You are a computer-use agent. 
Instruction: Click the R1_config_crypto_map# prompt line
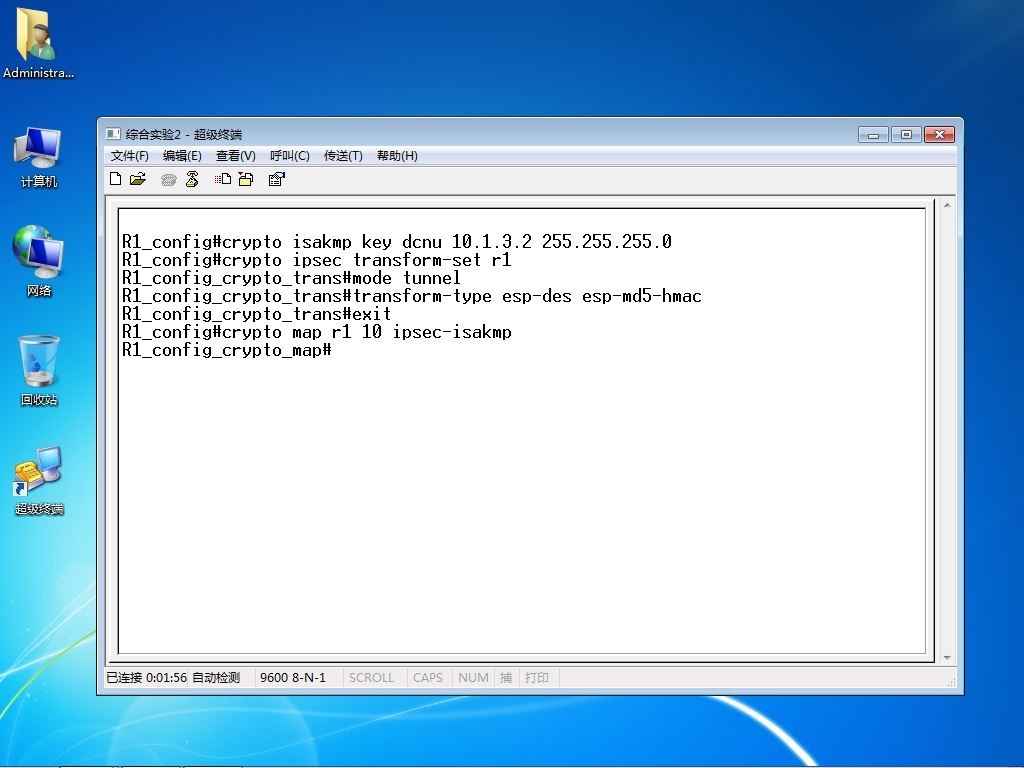click(227, 350)
